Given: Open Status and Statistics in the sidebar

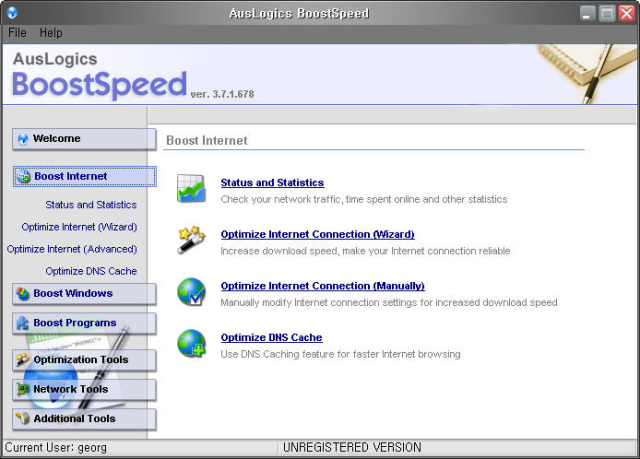Looking at the screenshot, I should tap(91, 205).
